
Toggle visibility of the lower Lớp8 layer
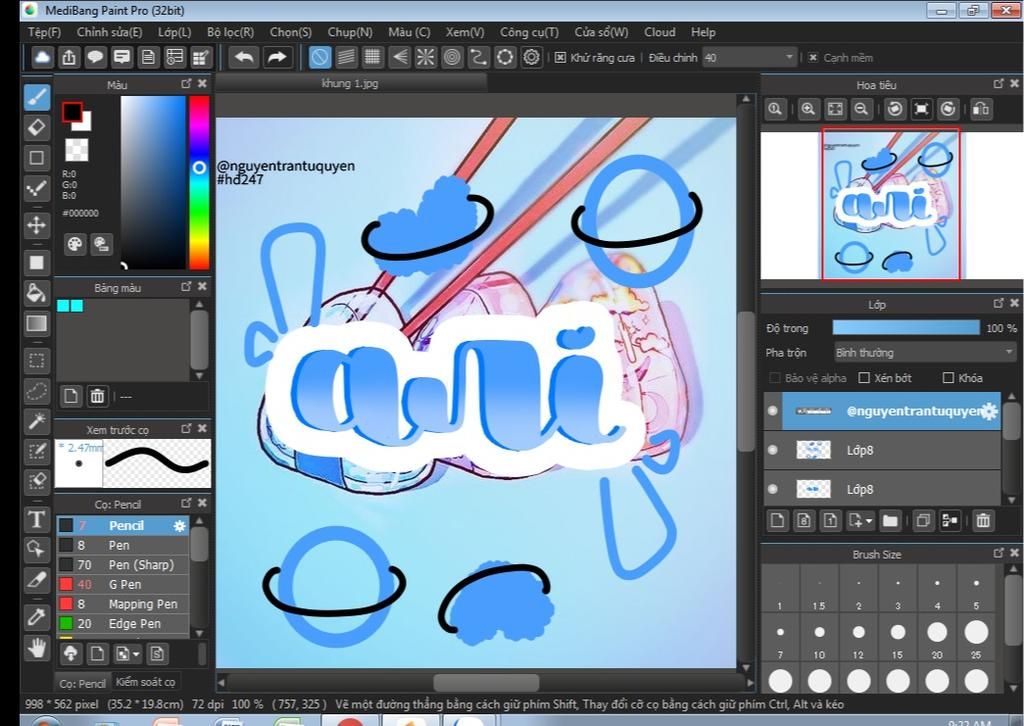(773, 488)
